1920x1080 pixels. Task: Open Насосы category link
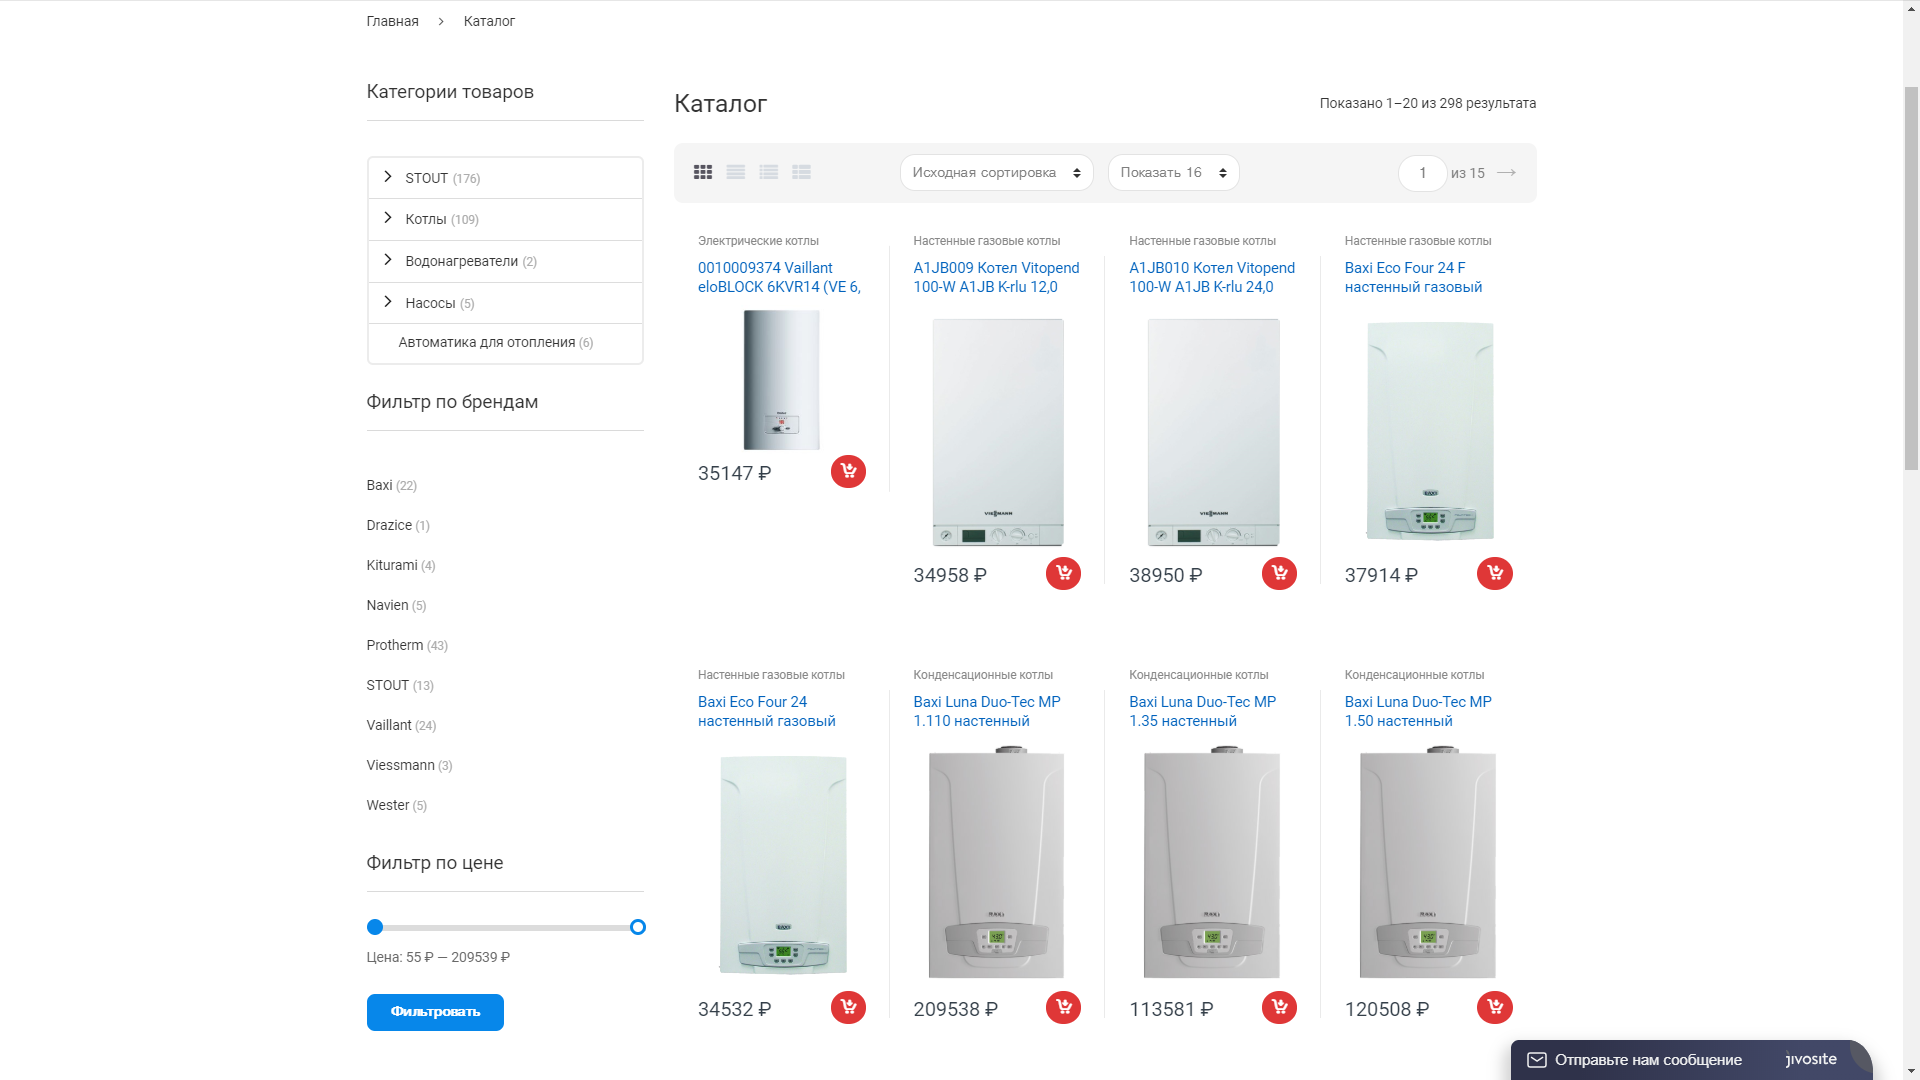click(x=430, y=303)
